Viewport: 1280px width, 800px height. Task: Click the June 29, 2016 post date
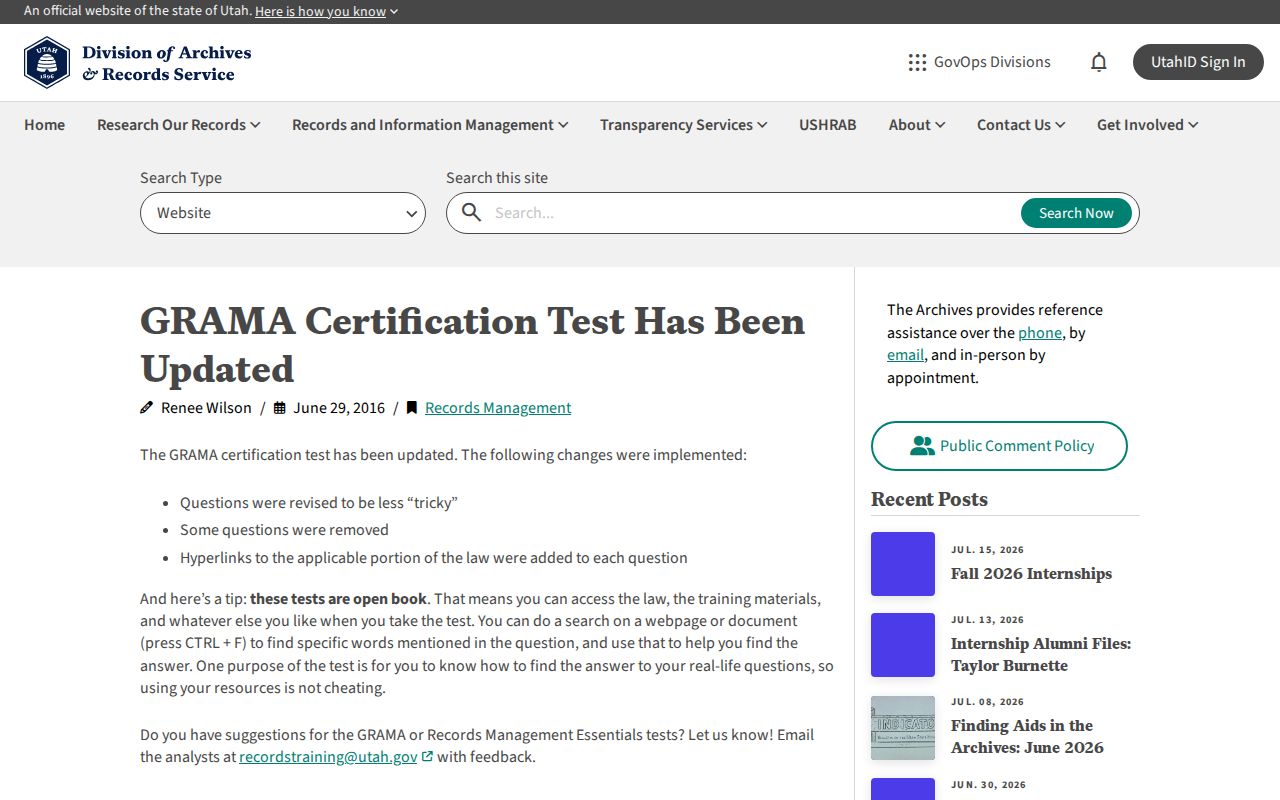point(339,408)
